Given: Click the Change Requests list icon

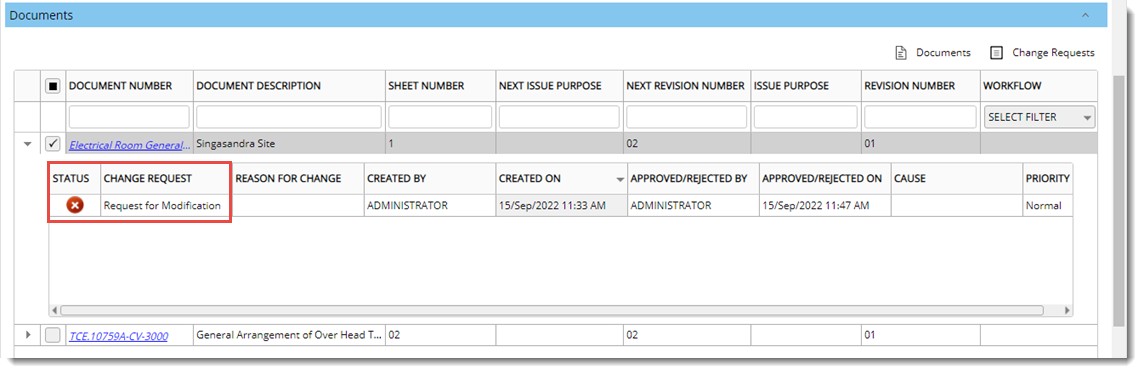Looking at the screenshot, I should 997,52.
